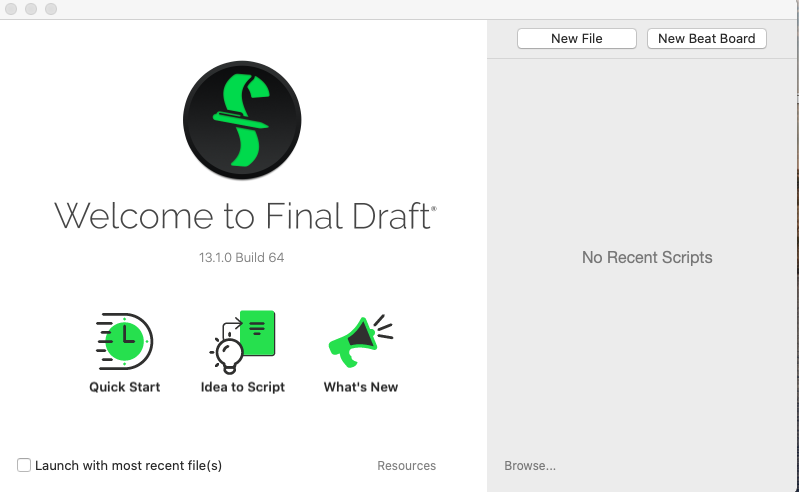Click the Quick Start clock icon
Image resolution: width=799 pixels, height=492 pixels.
point(125,341)
